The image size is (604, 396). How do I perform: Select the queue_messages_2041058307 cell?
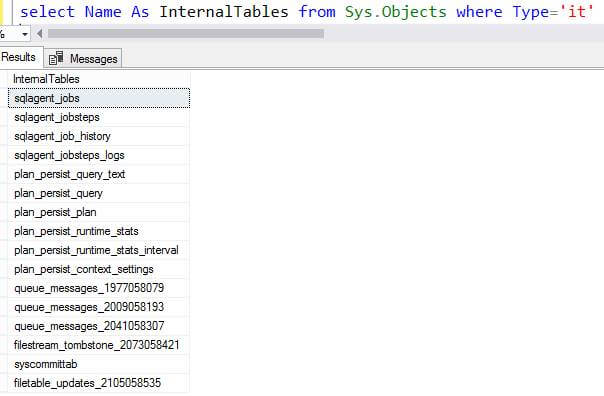tap(99, 326)
